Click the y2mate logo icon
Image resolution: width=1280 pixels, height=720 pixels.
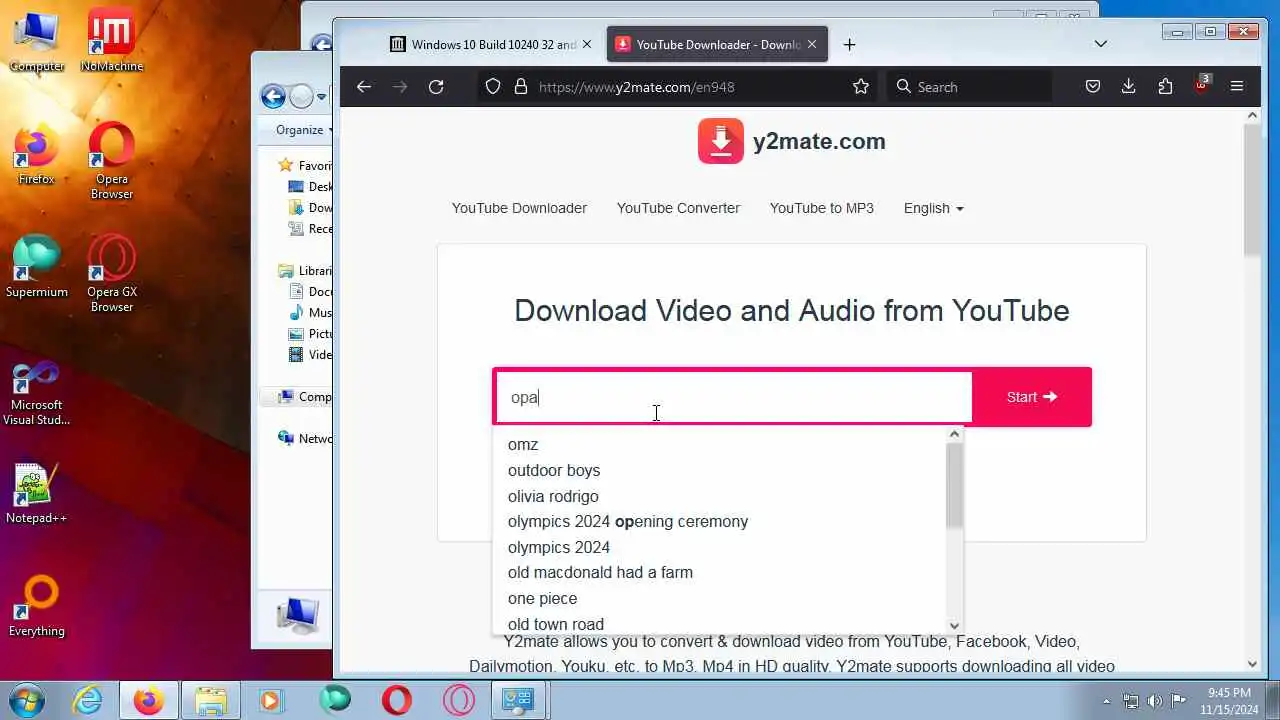(x=720, y=141)
